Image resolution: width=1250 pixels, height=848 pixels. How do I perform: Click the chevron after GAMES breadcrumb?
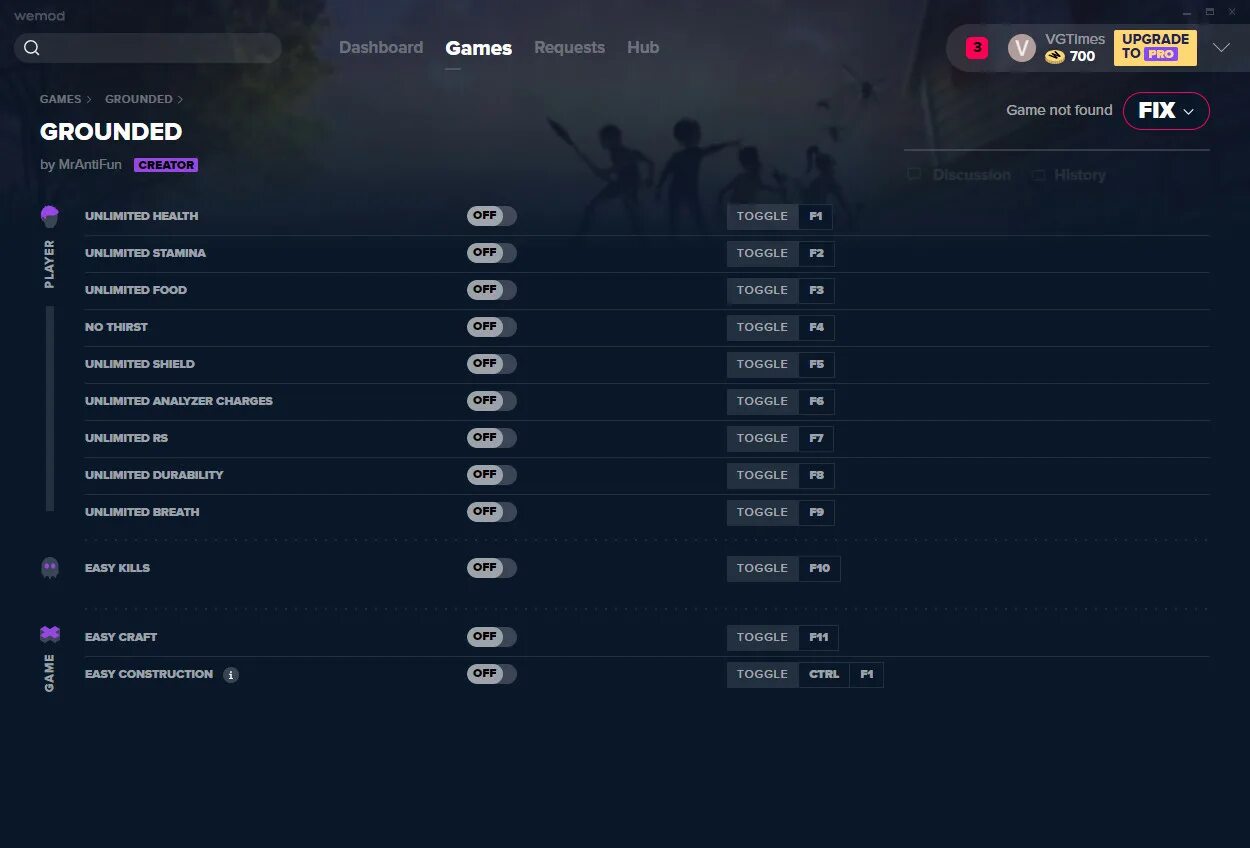[89, 100]
